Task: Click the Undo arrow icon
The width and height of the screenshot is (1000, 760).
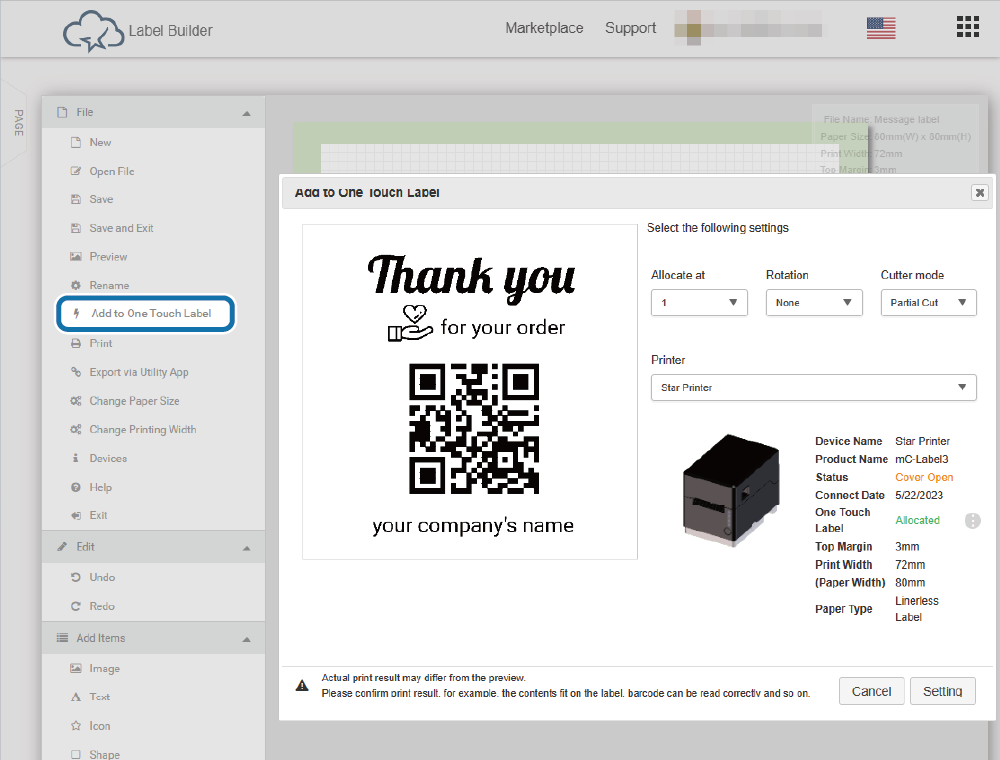Action: 76,577
